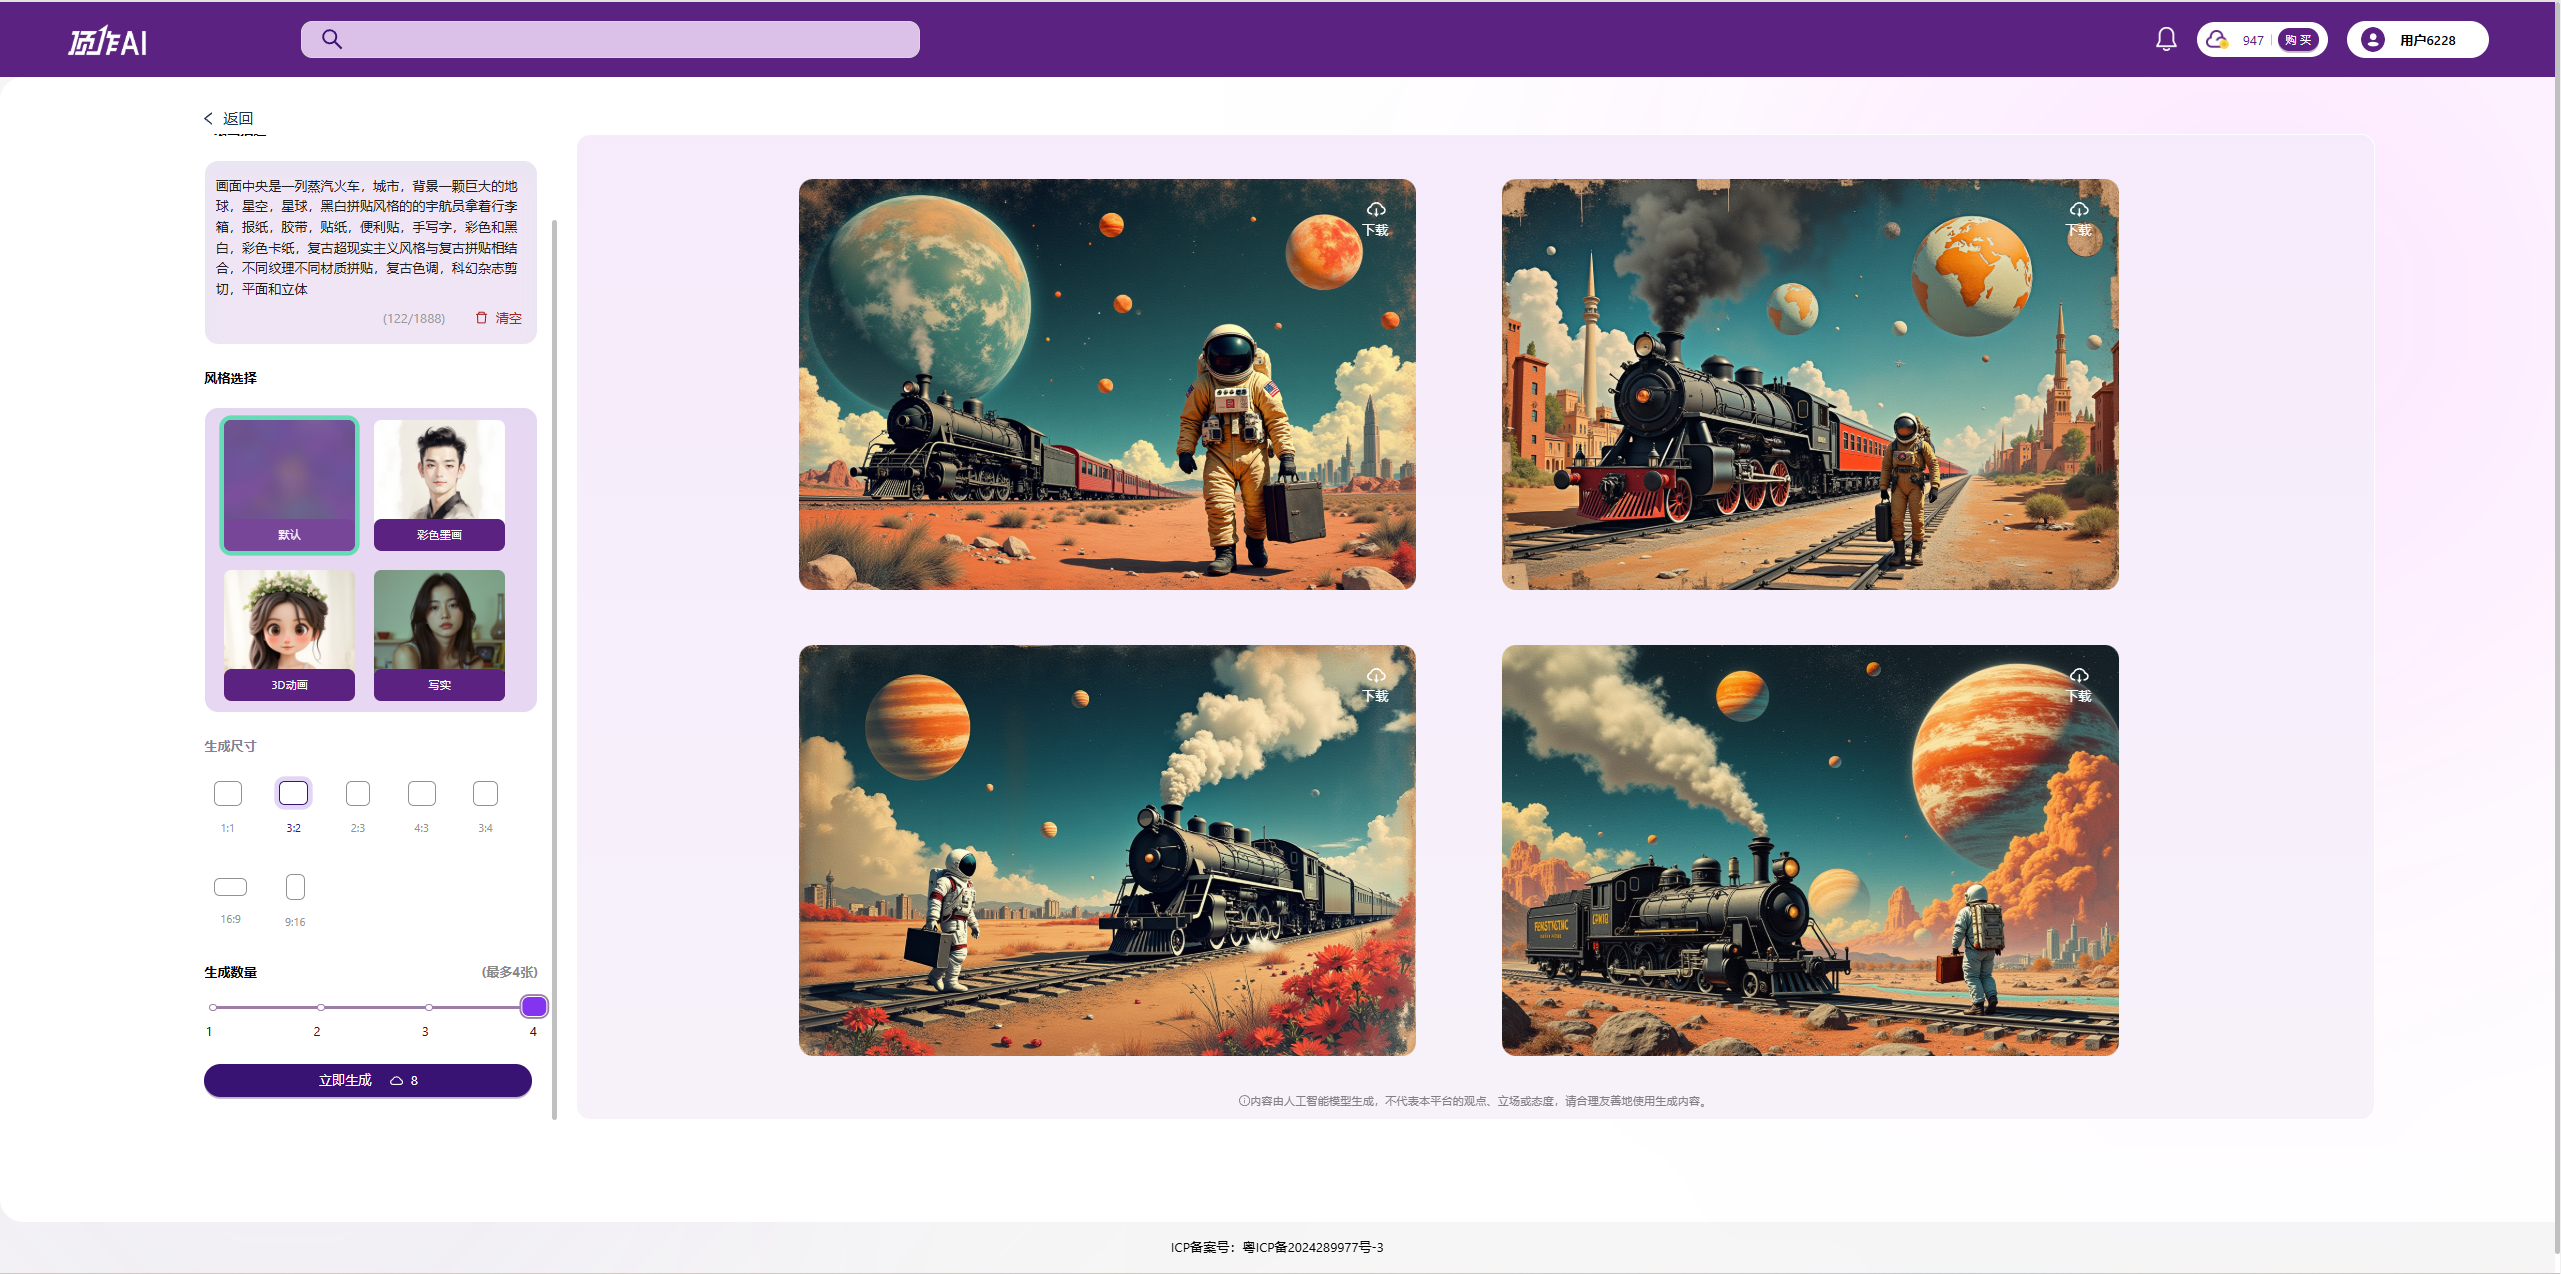This screenshot has height=1274, width=2561.
Task: Click the notification bell icon
Action: (x=2165, y=40)
